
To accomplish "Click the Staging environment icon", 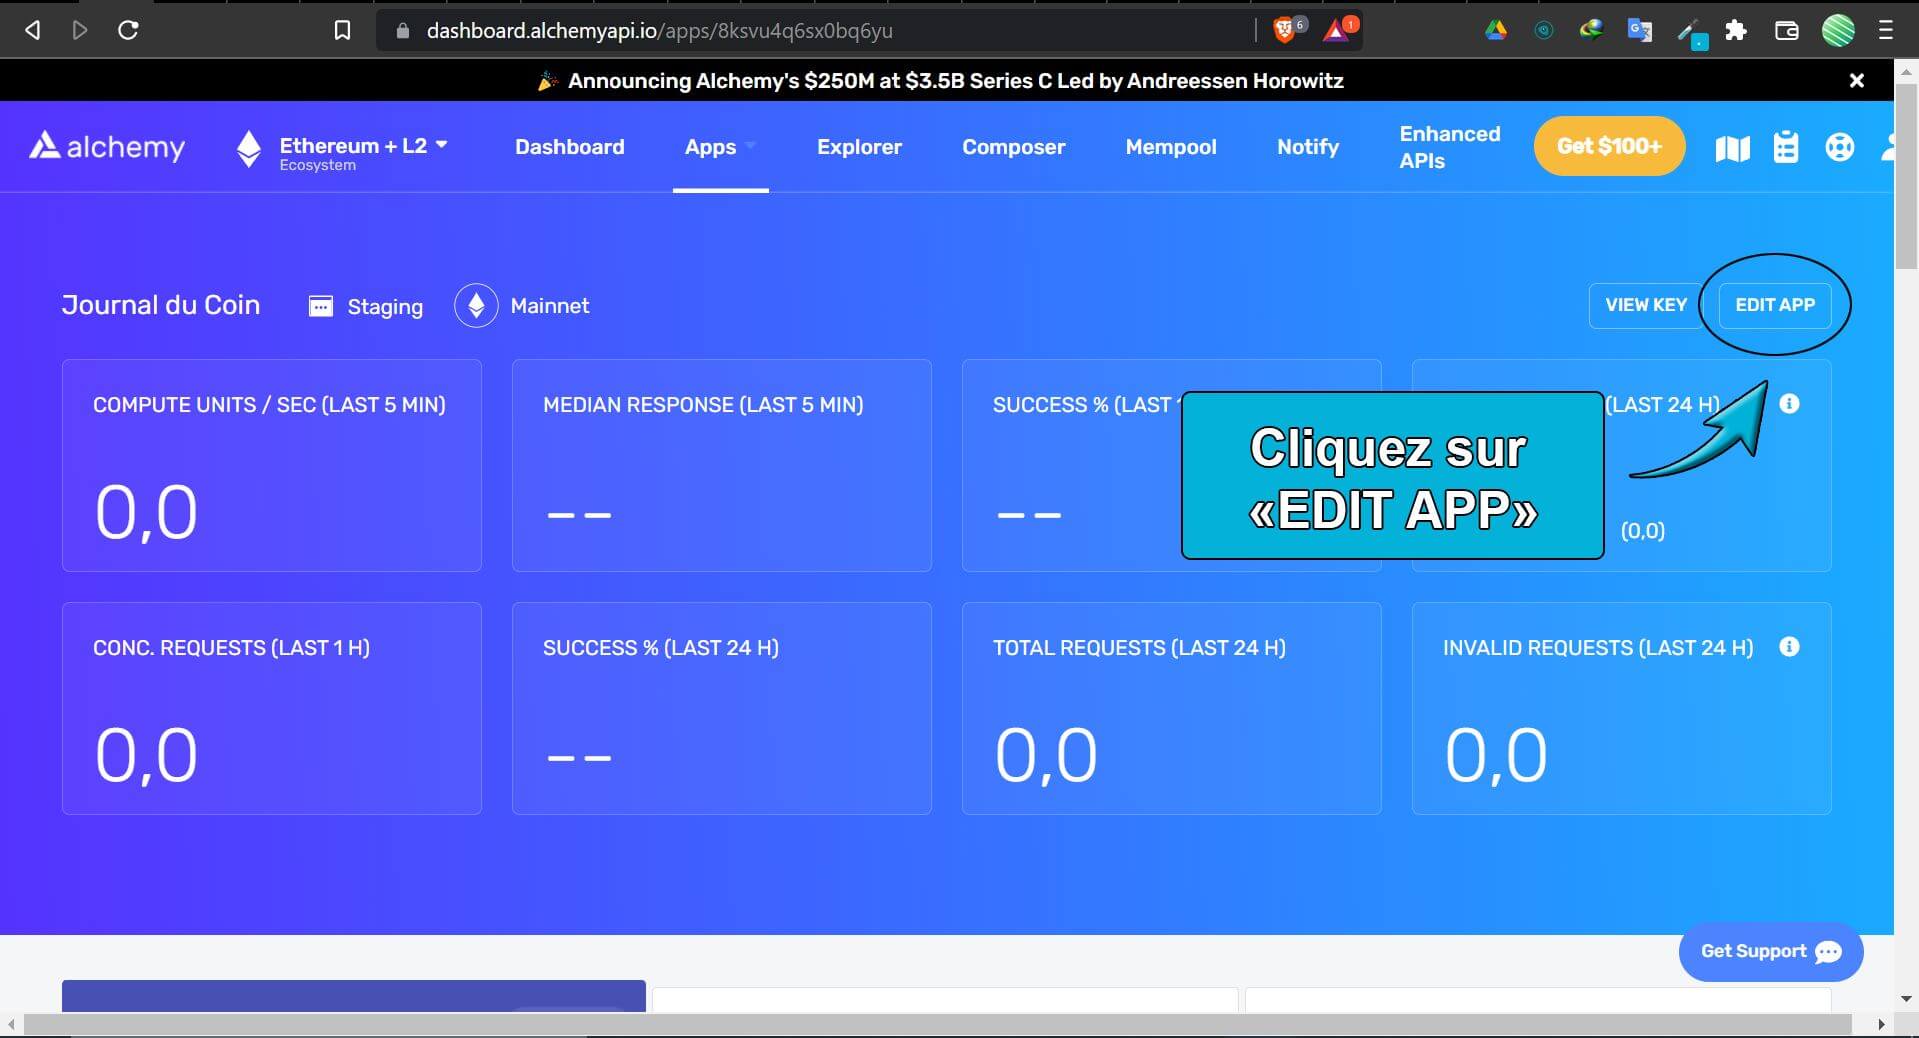I will (321, 306).
